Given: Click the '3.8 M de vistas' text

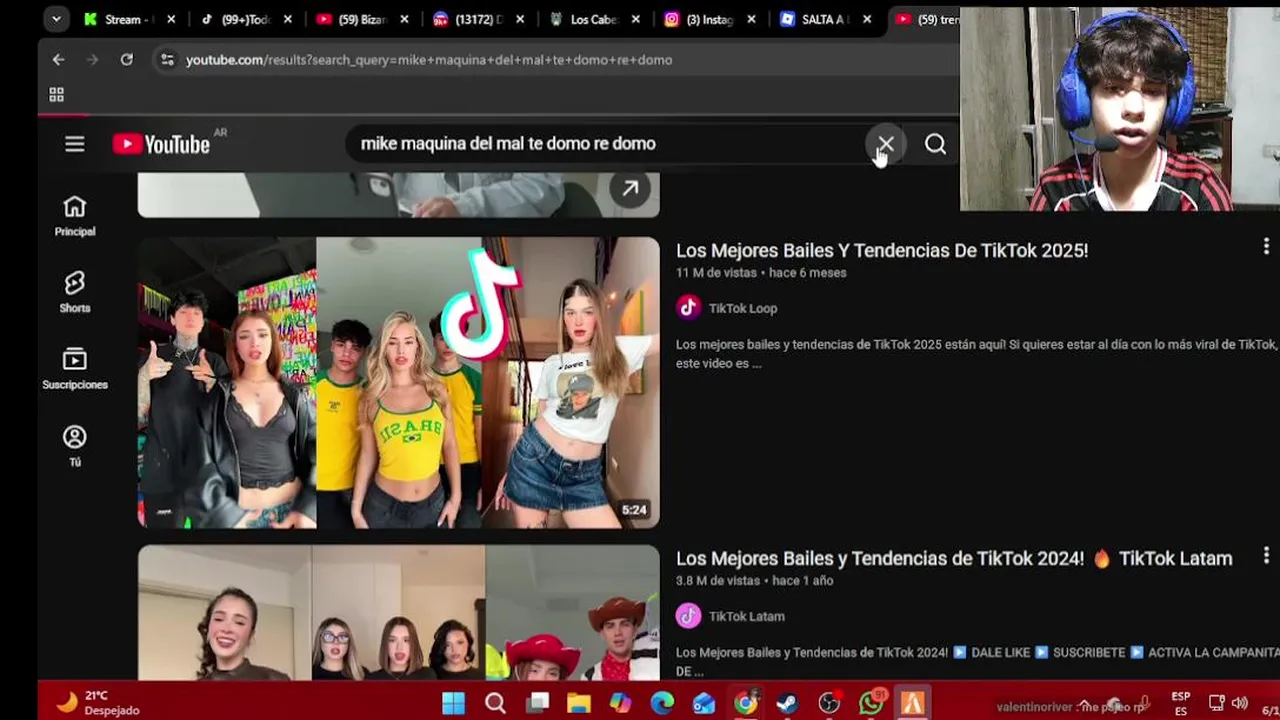Looking at the screenshot, I should (x=718, y=580).
